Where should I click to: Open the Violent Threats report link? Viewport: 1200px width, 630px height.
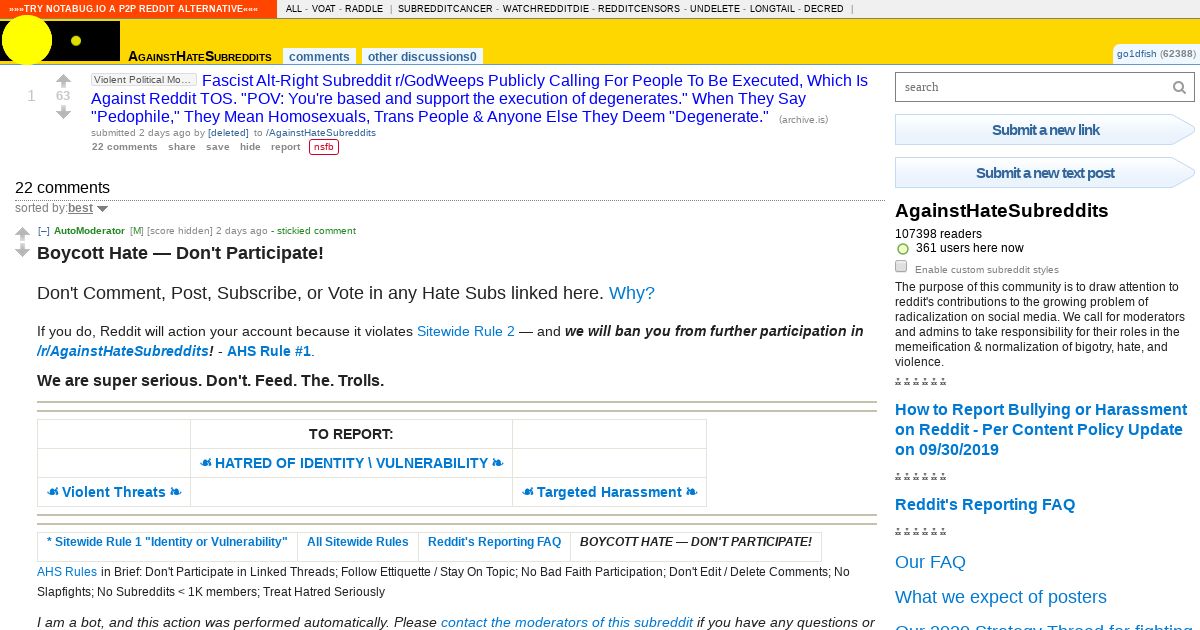tap(114, 492)
